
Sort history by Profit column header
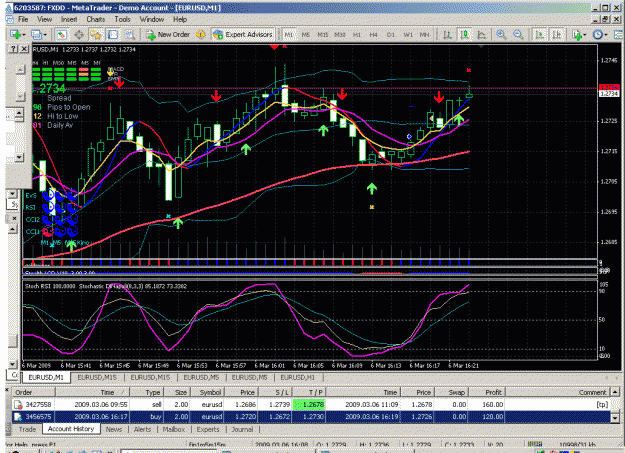[x=487, y=392]
